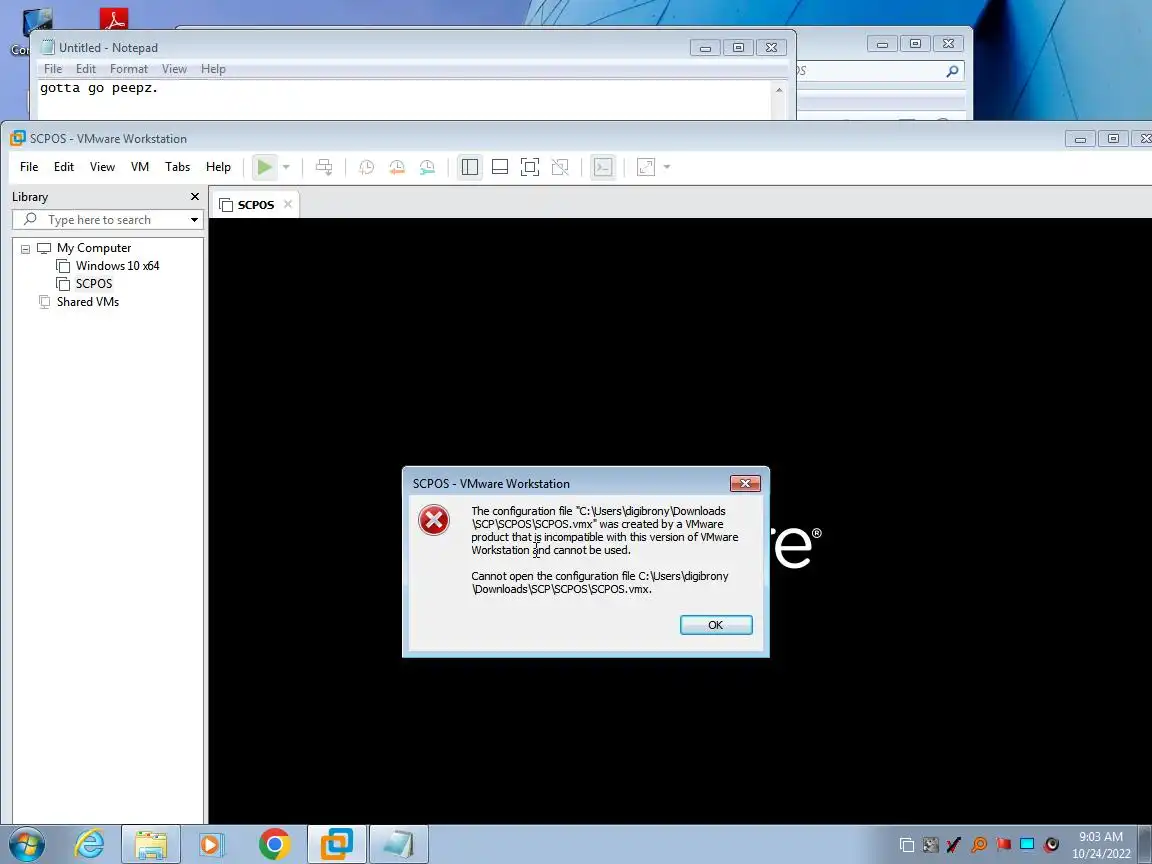Open VMware View menu
1152x864 pixels.
pos(102,167)
